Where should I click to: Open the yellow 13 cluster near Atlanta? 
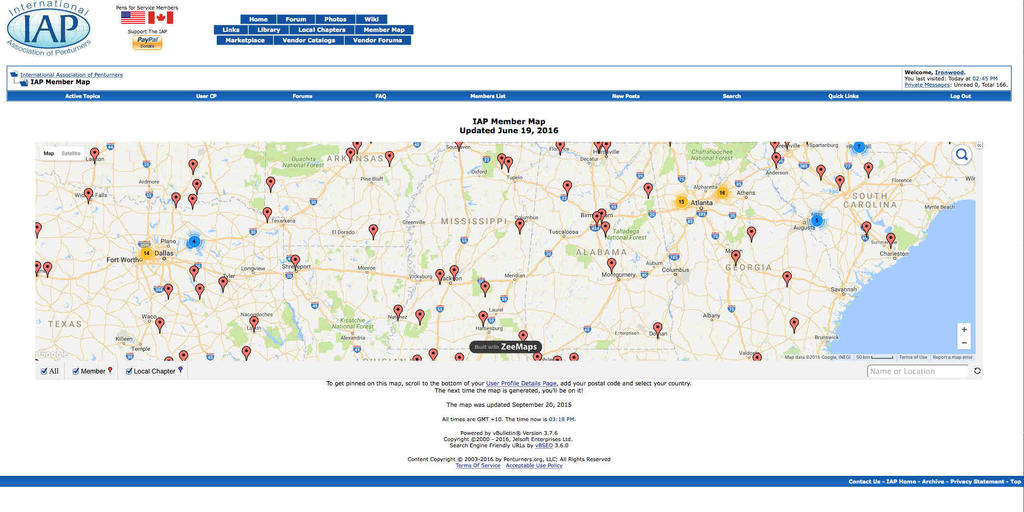tap(681, 201)
